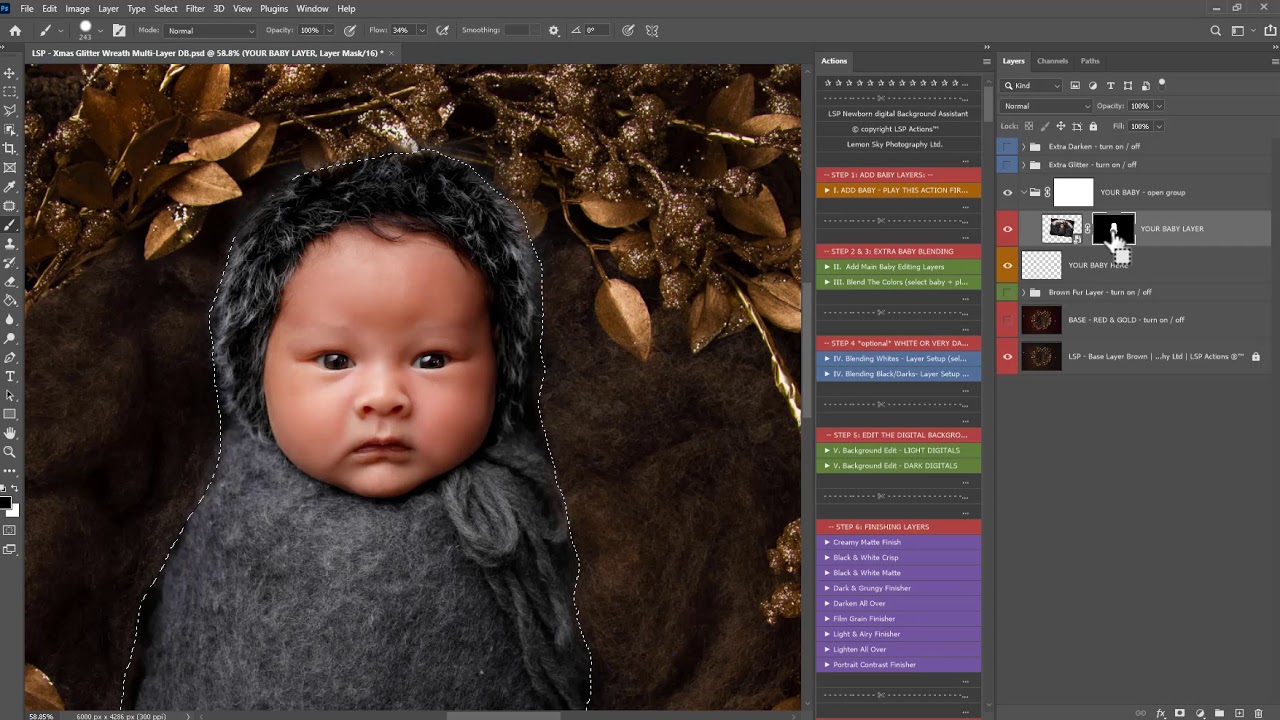Open the Image menu

point(77,9)
